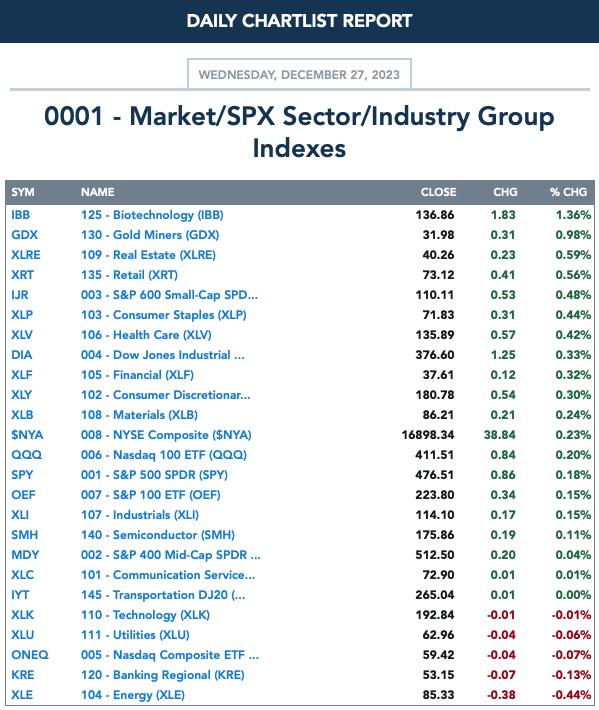The height and width of the screenshot is (710, 599).
Task: Open the IBB symbol link
Action: click(x=20, y=215)
